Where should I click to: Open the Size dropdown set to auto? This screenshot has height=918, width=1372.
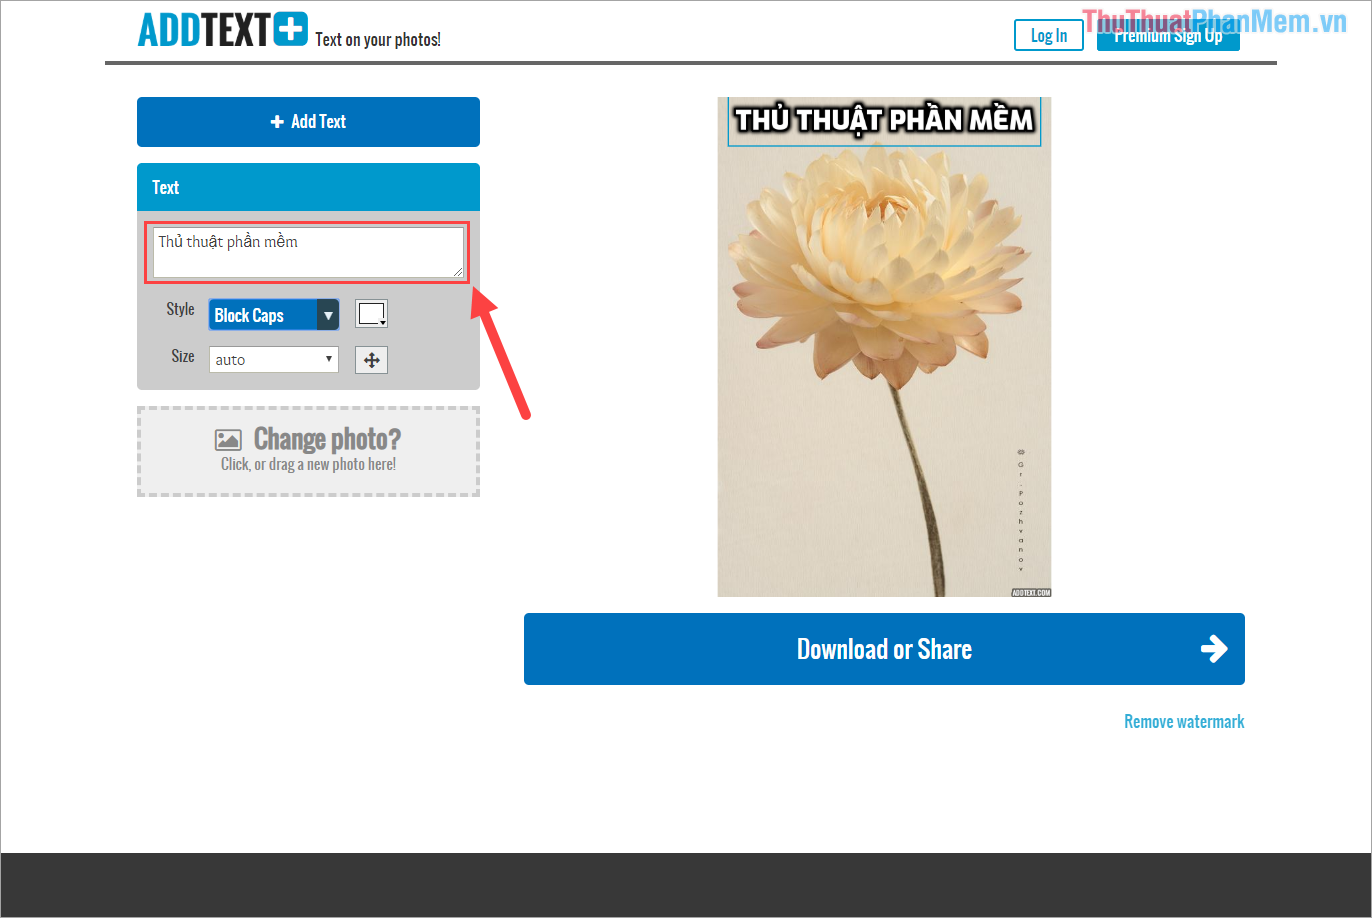point(273,359)
